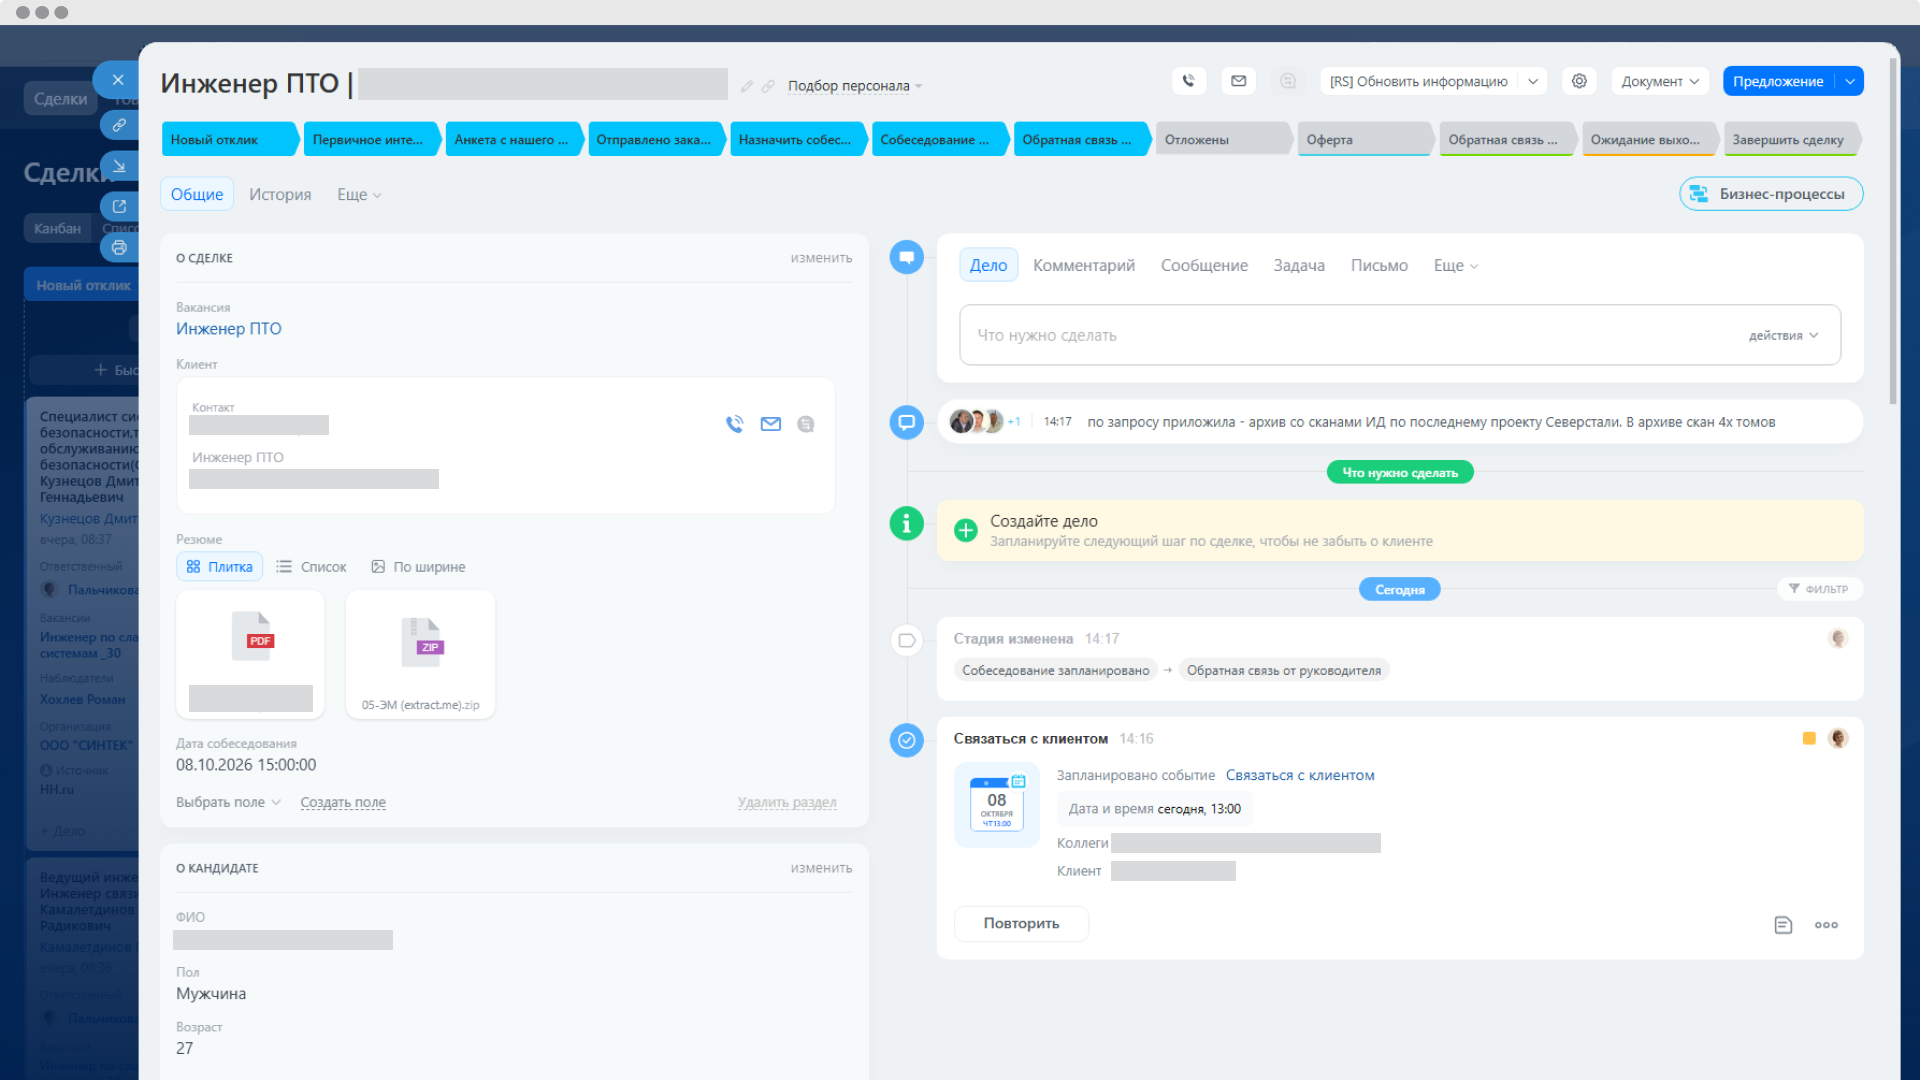Close the deal card with X button
The height and width of the screenshot is (1080, 1920).
118,80
